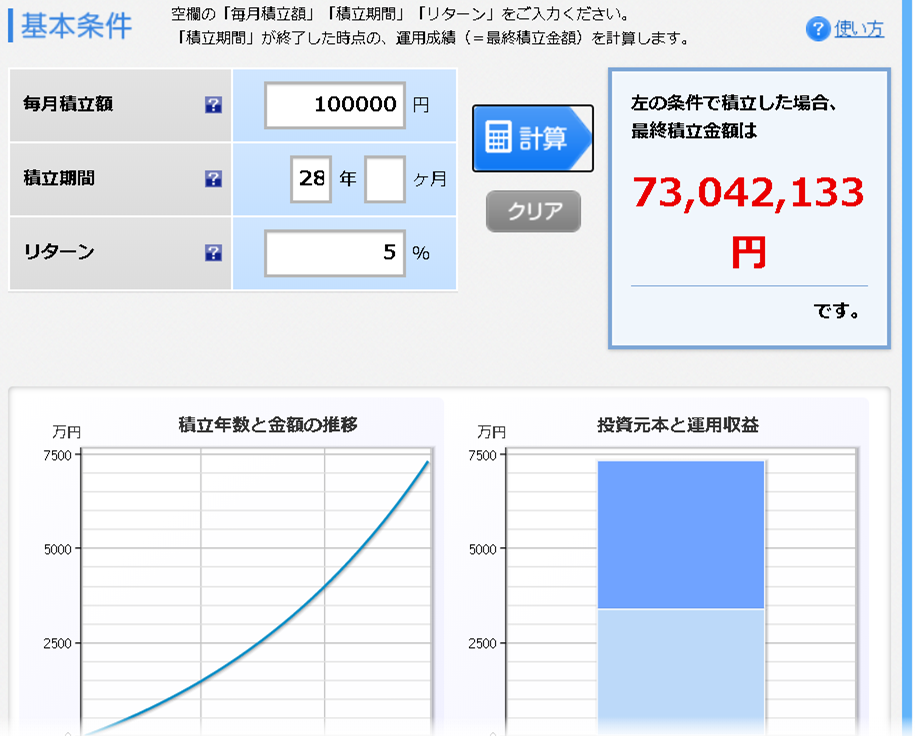Image resolution: width=915 pixels, height=736 pixels.
Task: Focus the empty ヶ月 months input field
Action: [x=385, y=179]
